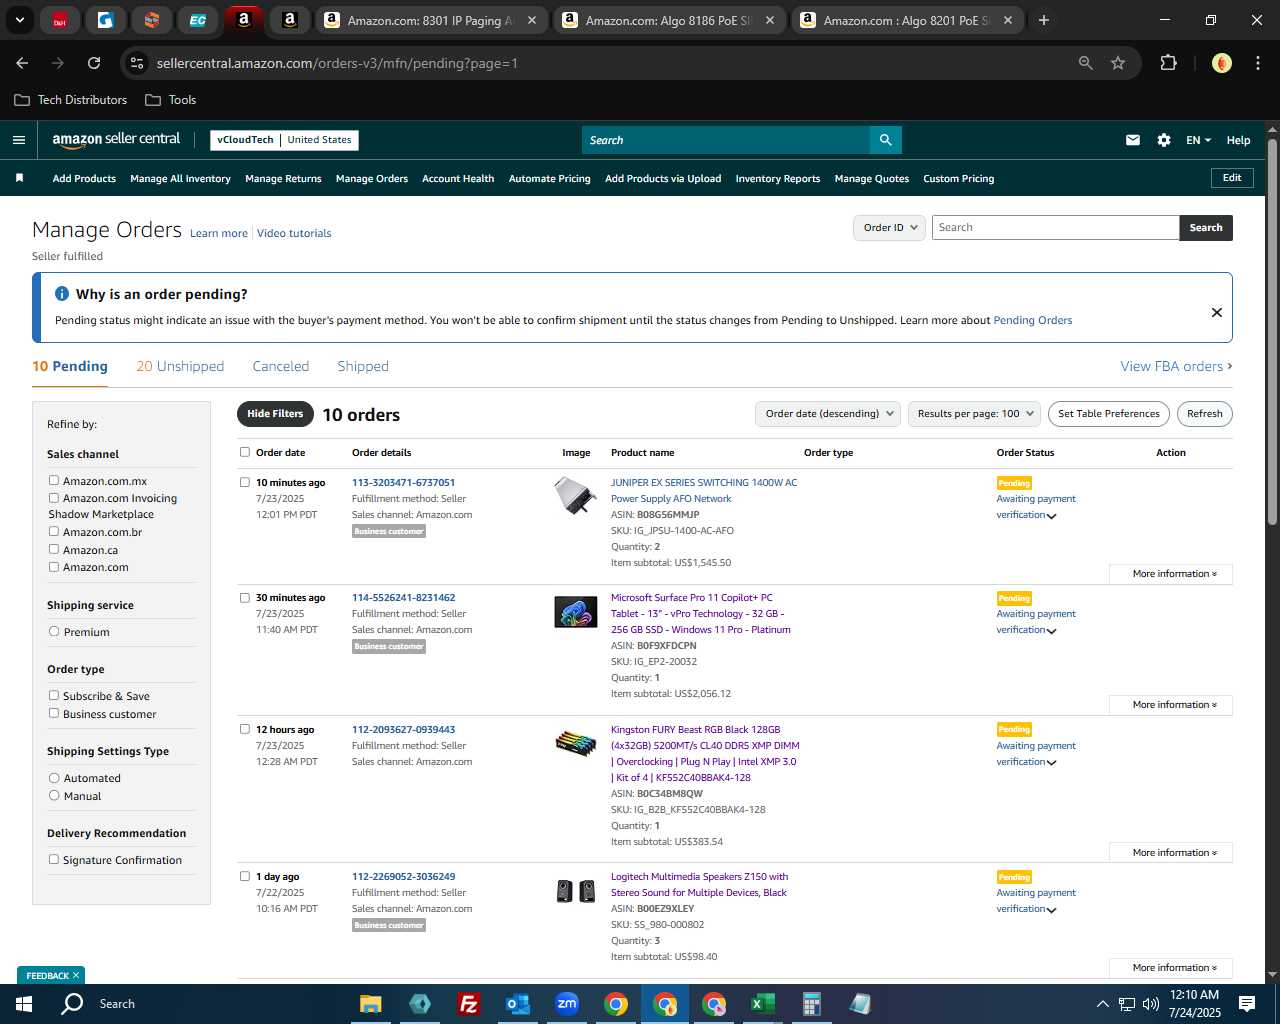Reload the page with browser refresh icon
The image size is (1280, 1024).
[94, 63]
